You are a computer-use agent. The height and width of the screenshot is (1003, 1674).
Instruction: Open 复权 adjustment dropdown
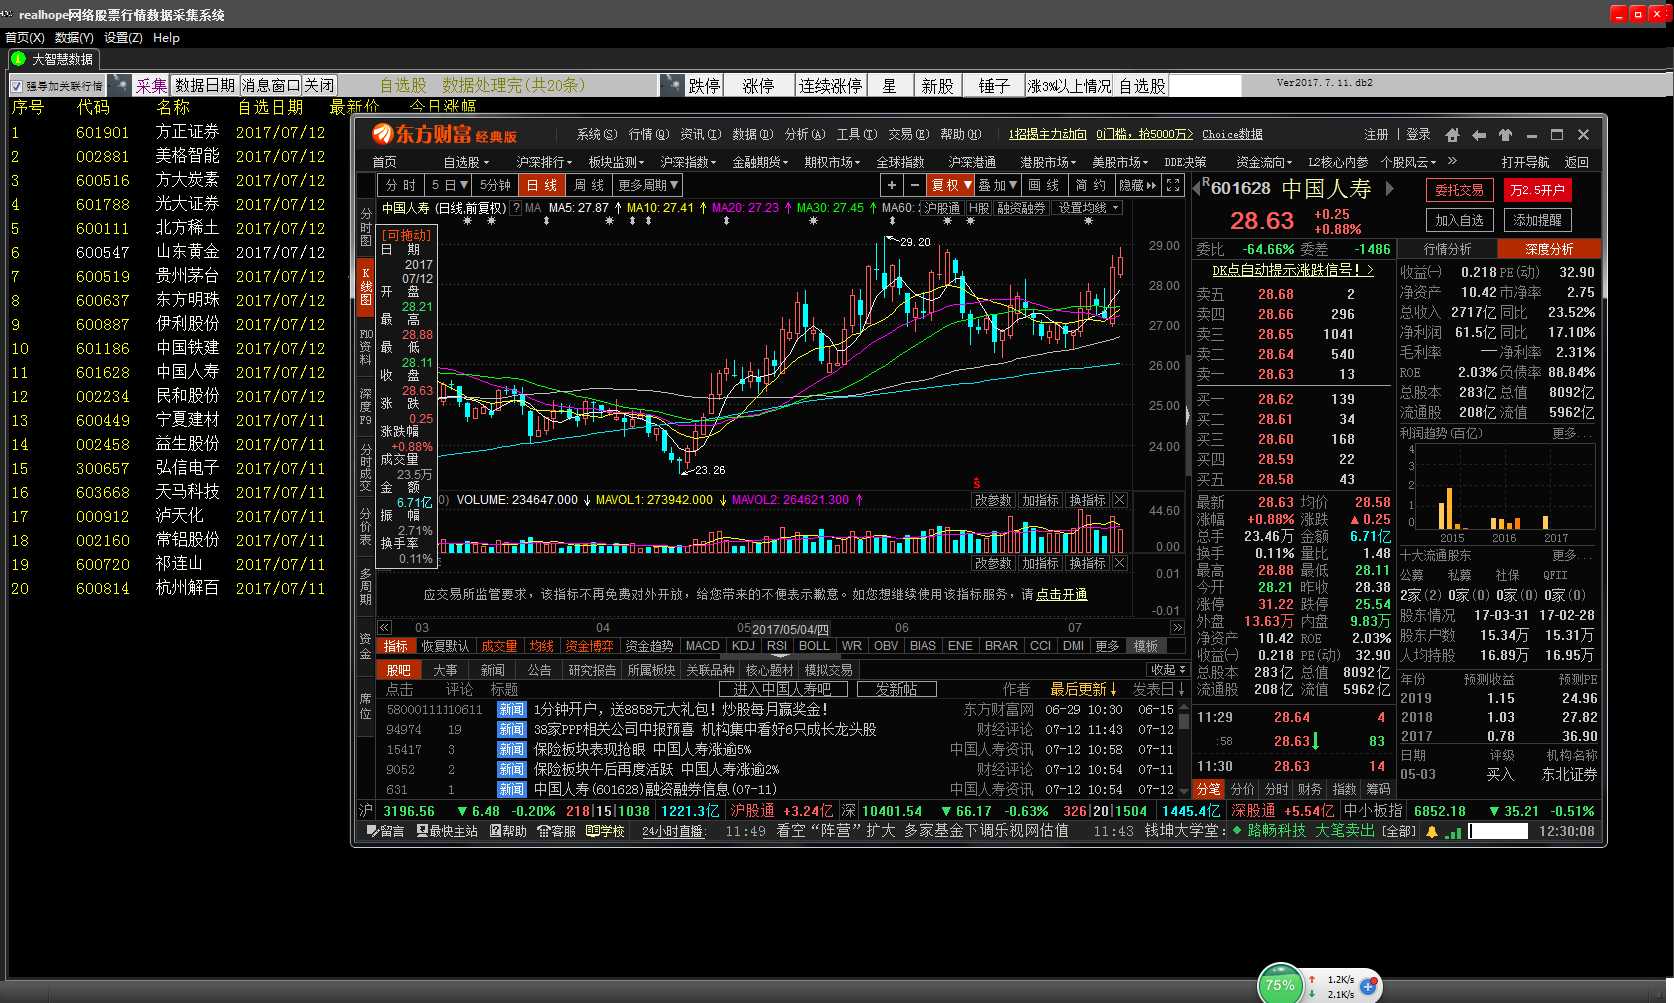pyautogui.click(x=951, y=185)
